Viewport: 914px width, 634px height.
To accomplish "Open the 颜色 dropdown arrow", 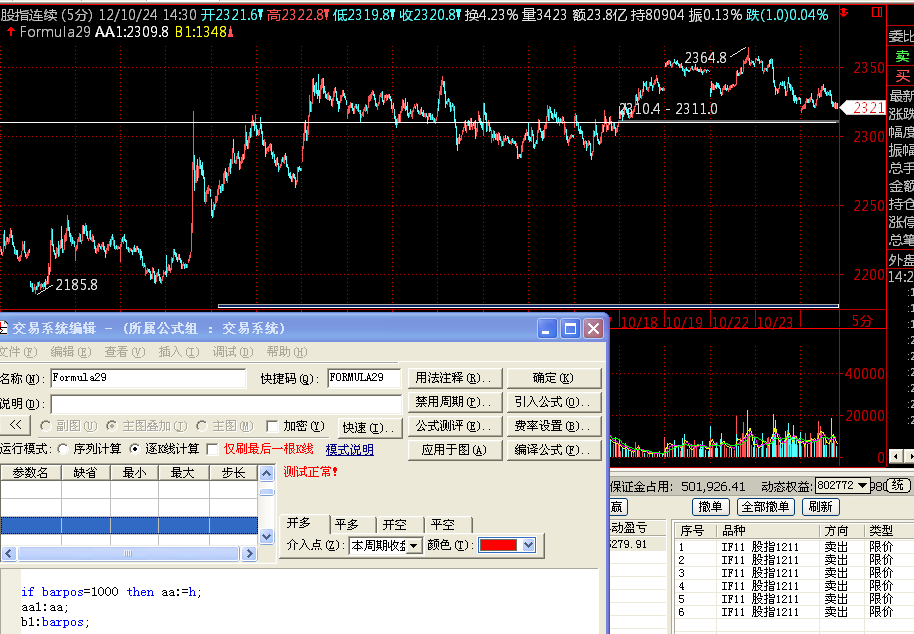I will click(x=528, y=545).
